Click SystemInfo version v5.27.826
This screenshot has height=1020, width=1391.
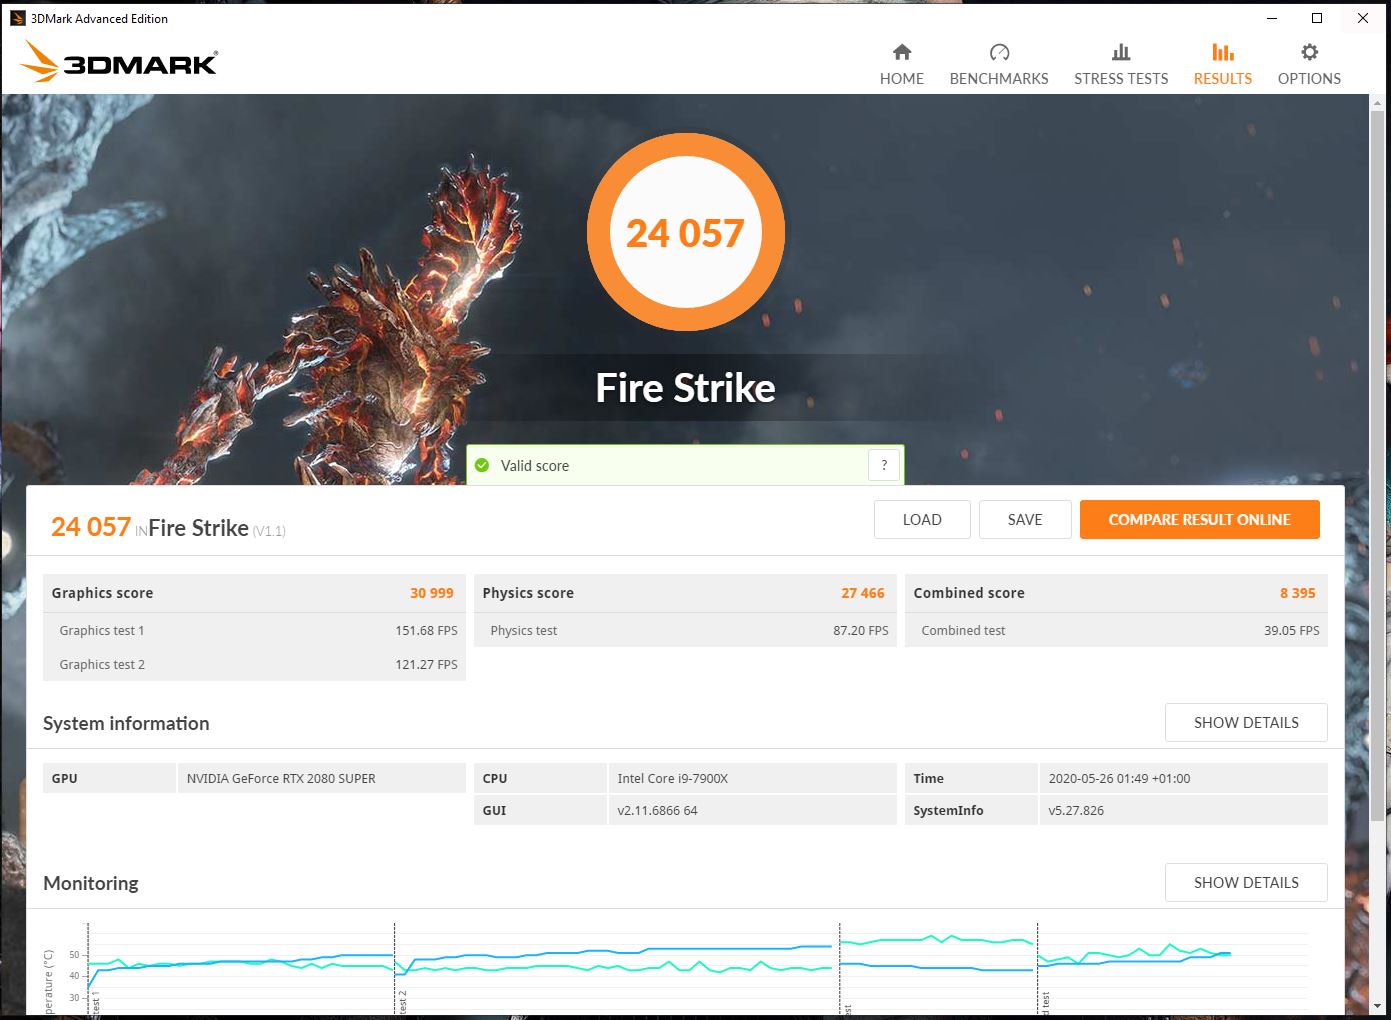[1076, 810]
